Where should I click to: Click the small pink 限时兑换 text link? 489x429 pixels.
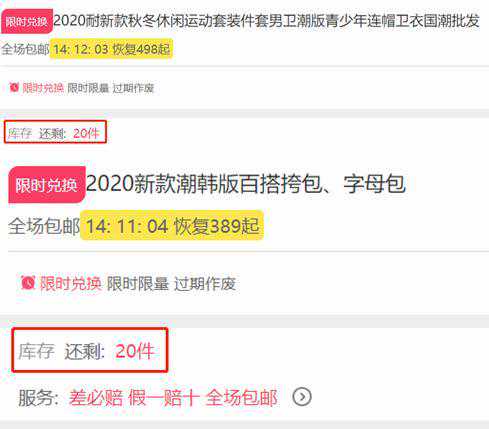(43, 88)
